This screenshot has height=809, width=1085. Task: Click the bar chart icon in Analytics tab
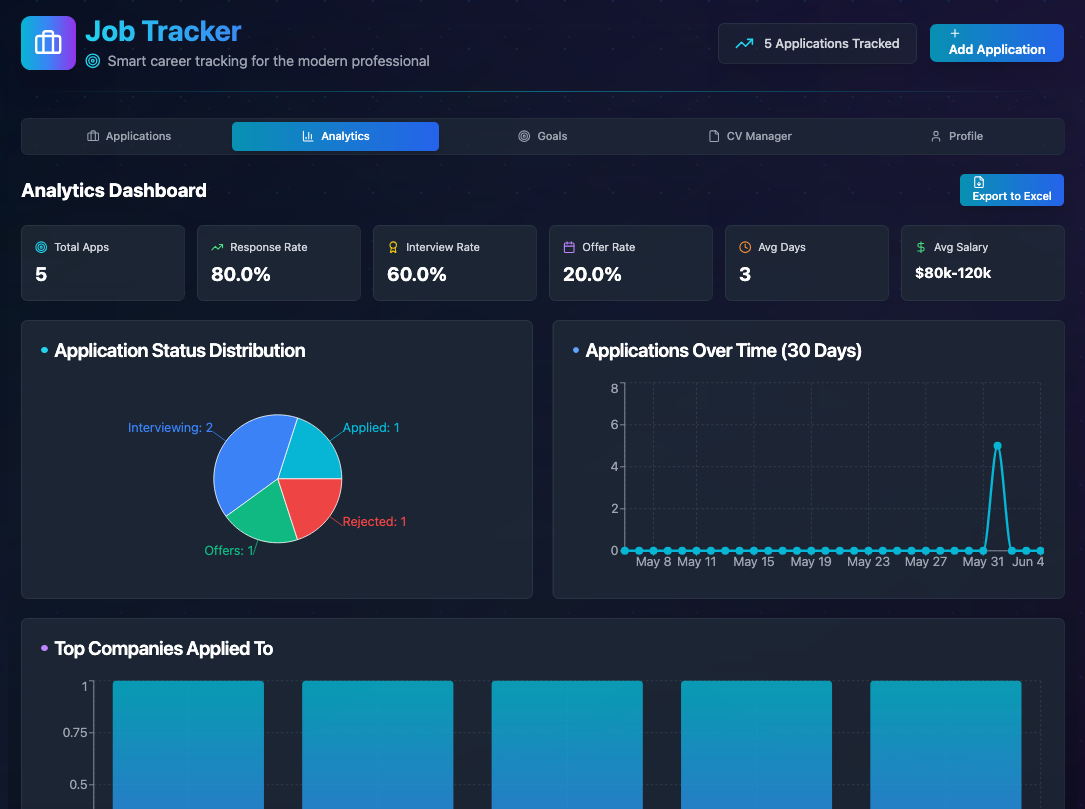308,136
